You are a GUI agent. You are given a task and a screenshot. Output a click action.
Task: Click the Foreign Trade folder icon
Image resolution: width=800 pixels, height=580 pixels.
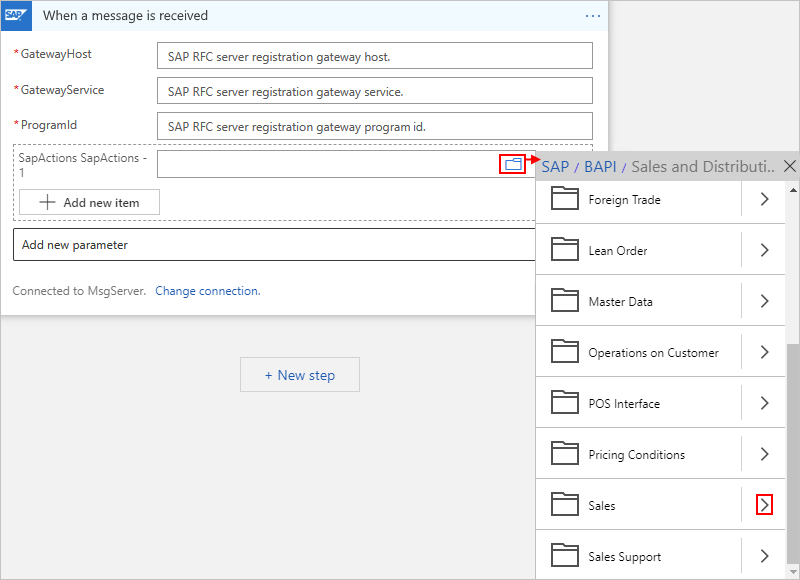(566, 200)
